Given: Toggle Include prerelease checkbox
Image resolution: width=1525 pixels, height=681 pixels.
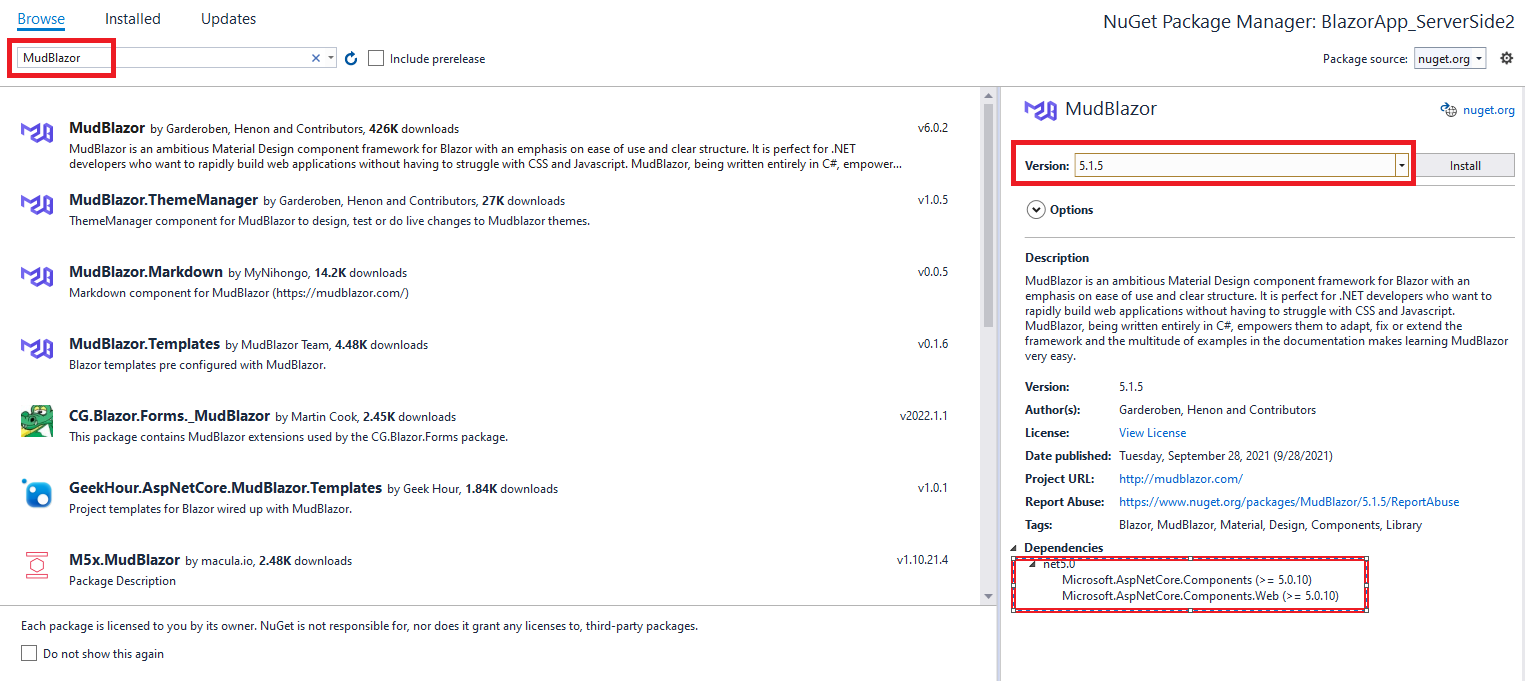Looking at the screenshot, I should (x=376, y=58).
